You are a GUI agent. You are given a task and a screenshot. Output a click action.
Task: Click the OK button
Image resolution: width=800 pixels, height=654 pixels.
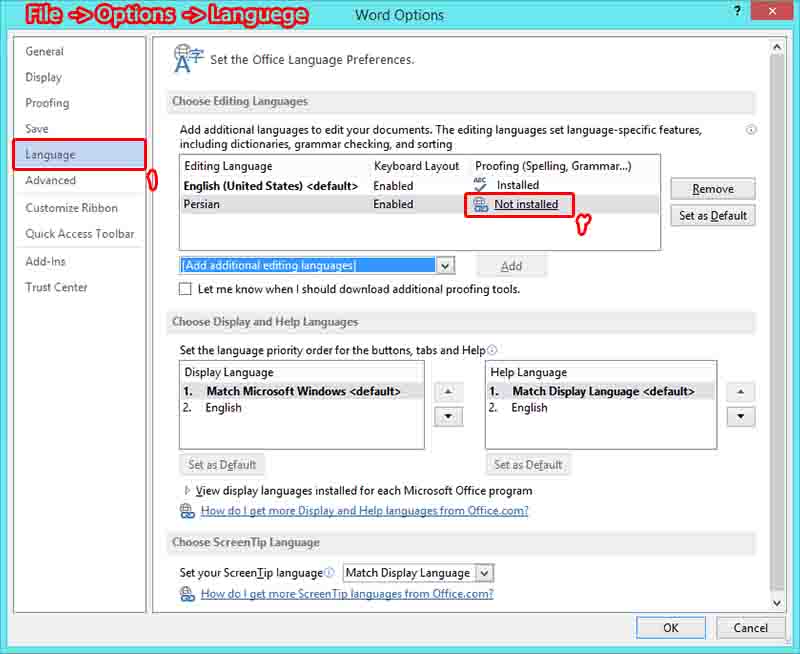point(670,628)
